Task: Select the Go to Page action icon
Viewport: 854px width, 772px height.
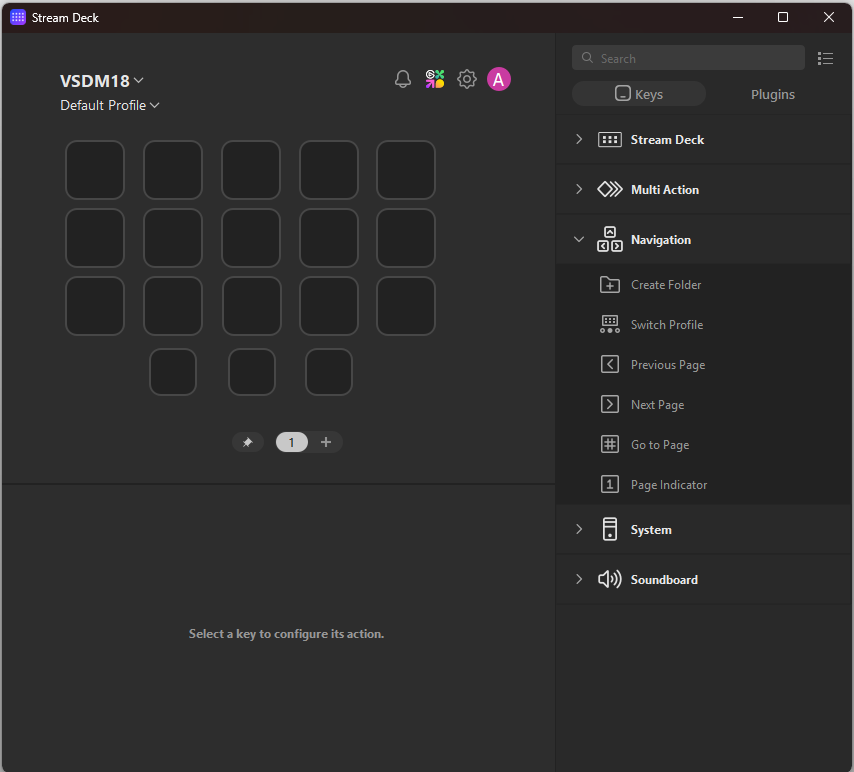Action: pos(609,445)
